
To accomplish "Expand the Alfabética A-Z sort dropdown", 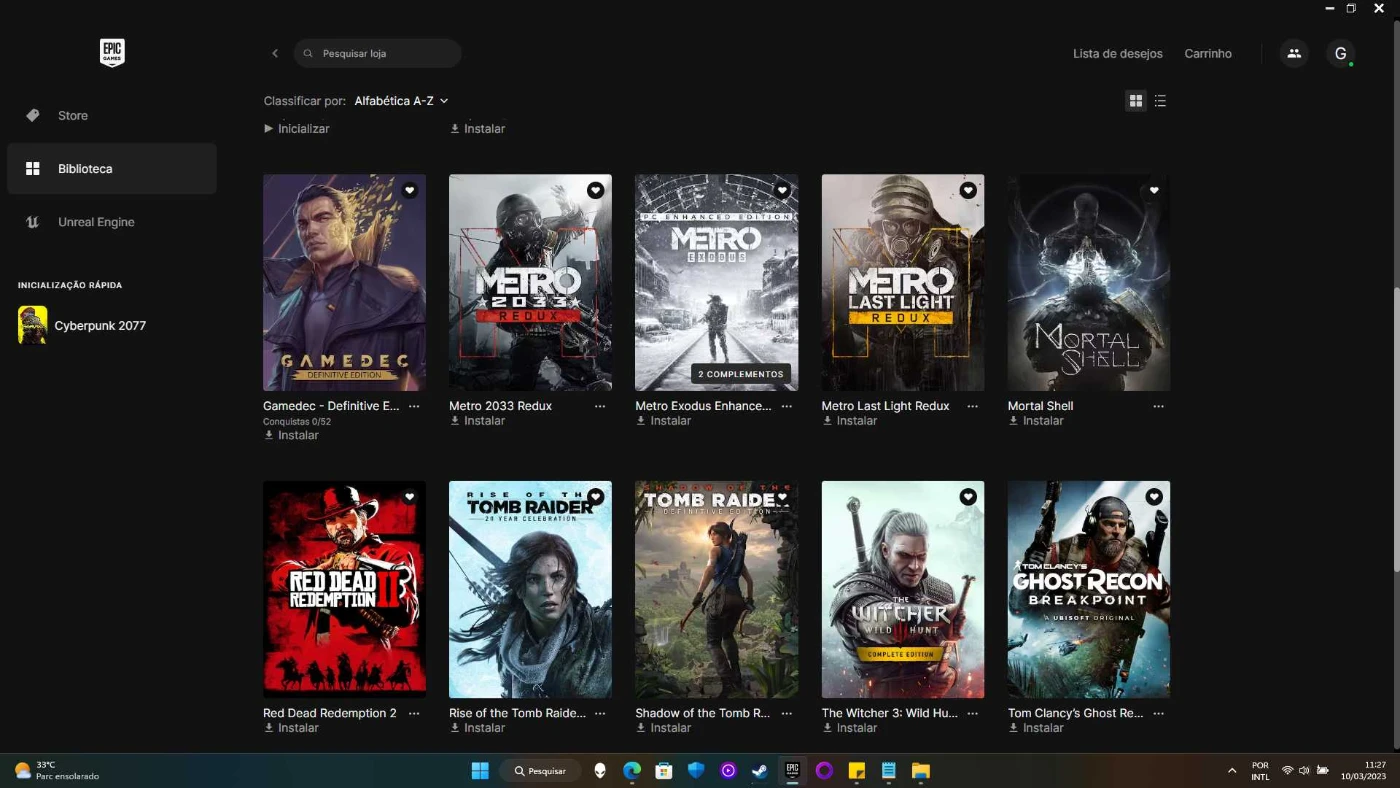I will tap(401, 101).
